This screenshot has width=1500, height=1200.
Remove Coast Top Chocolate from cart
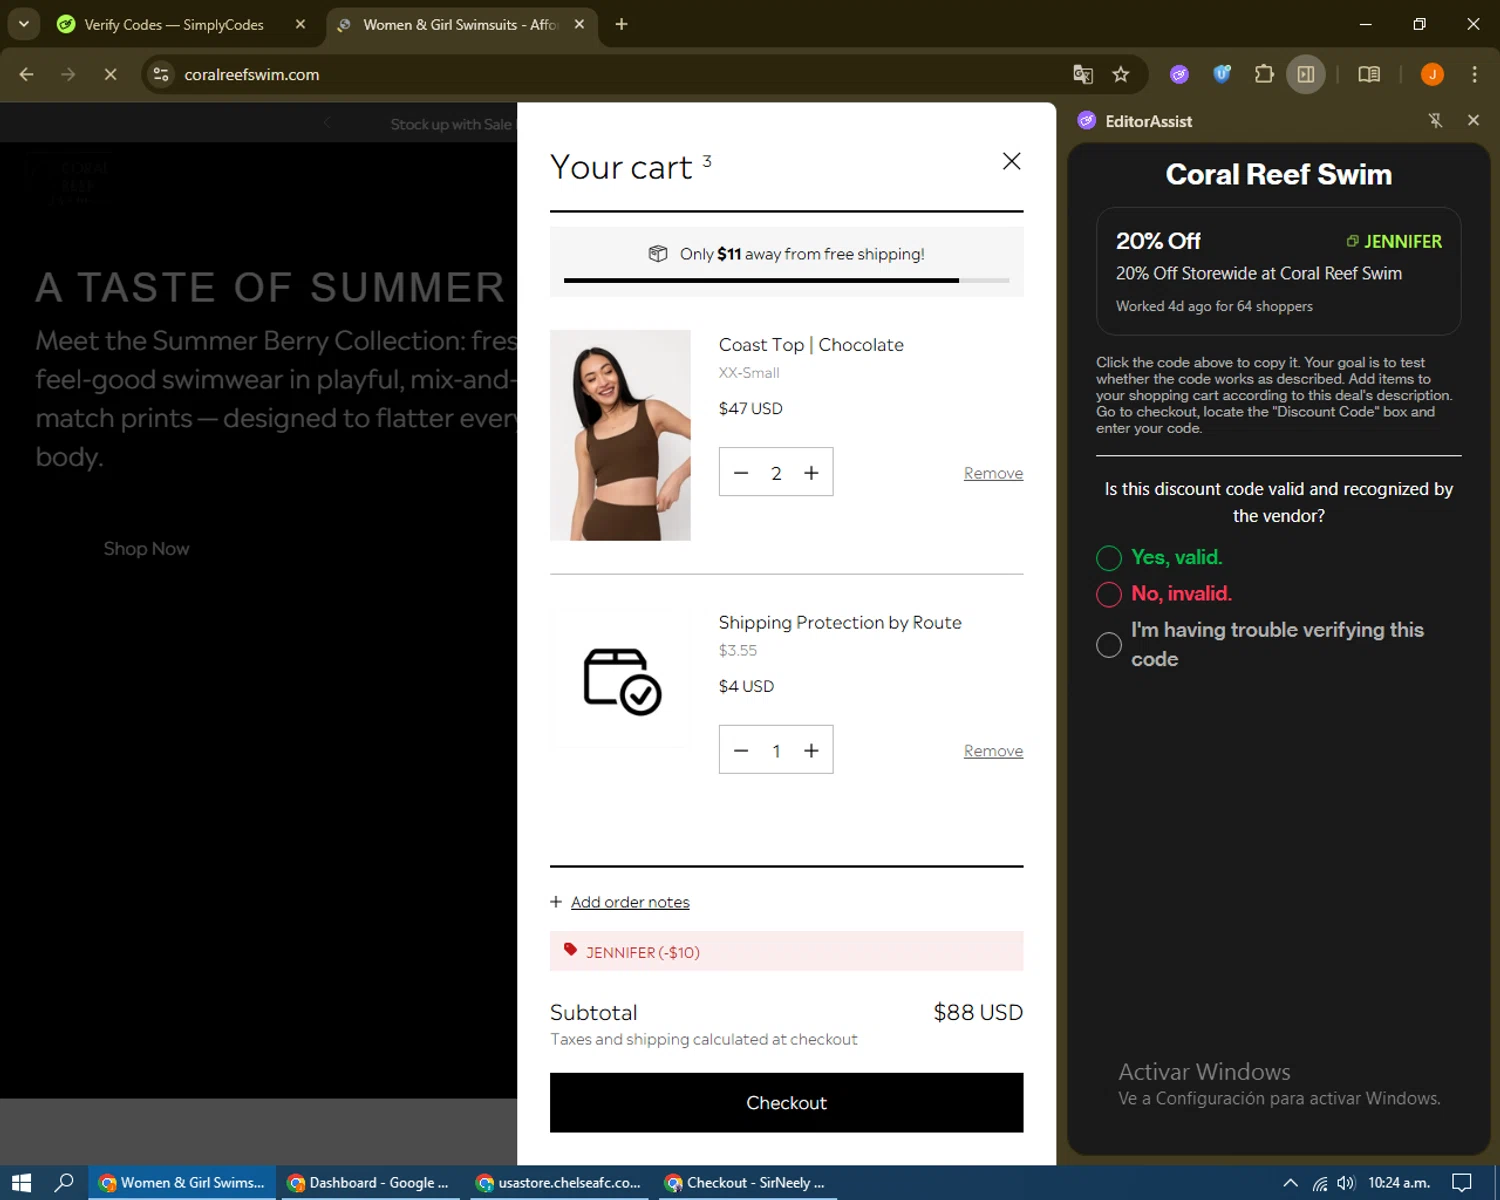pyautogui.click(x=993, y=473)
